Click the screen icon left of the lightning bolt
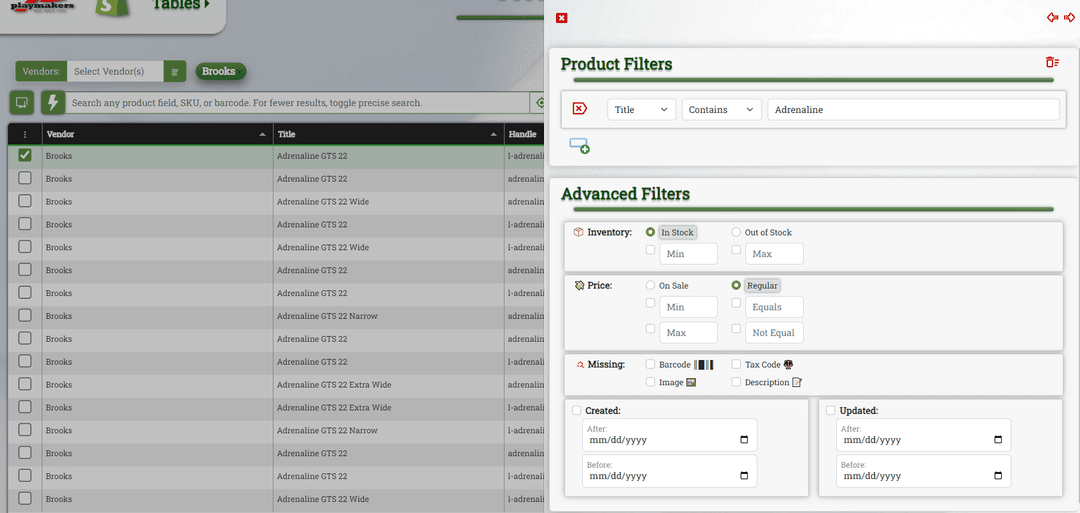The height and width of the screenshot is (513, 1080). (21, 103)
